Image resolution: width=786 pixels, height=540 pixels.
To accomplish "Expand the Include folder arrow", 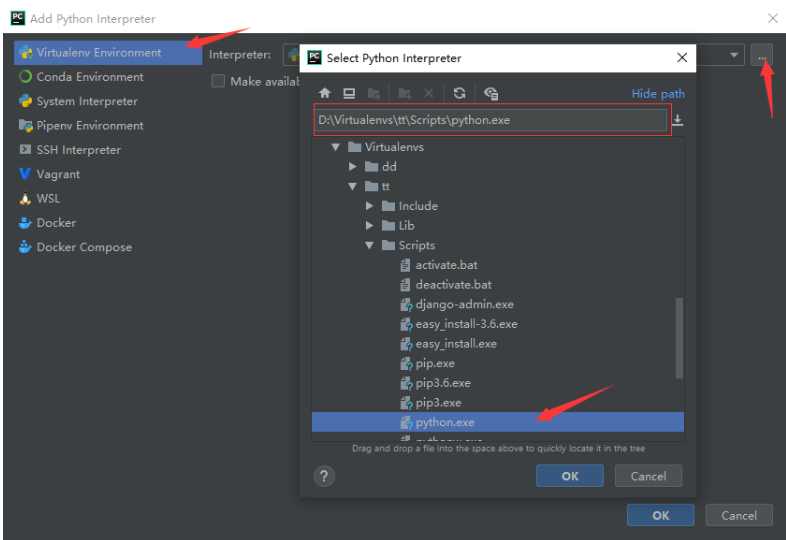I will [x=369, y=206].
